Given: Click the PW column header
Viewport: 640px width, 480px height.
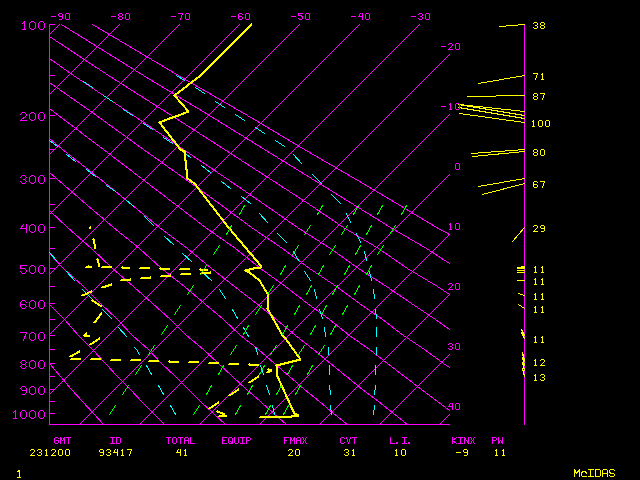Looking at the screenshot, I should click(x=498, y=440).
